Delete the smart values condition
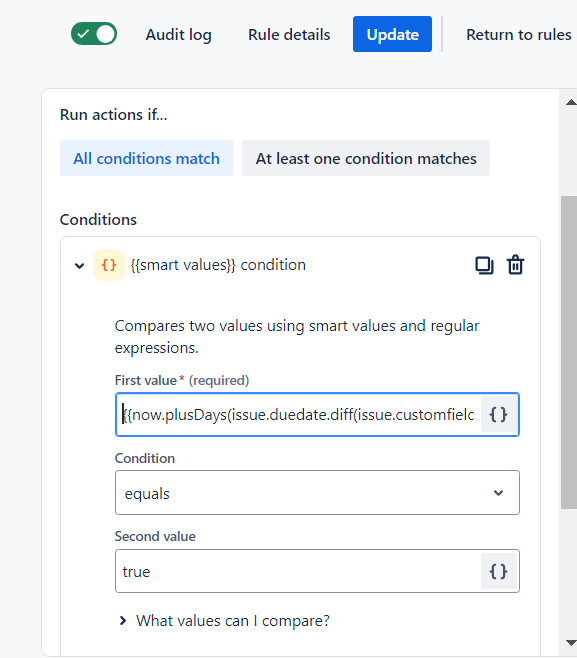This screenshot has width=577, height=658. [515, 265]
